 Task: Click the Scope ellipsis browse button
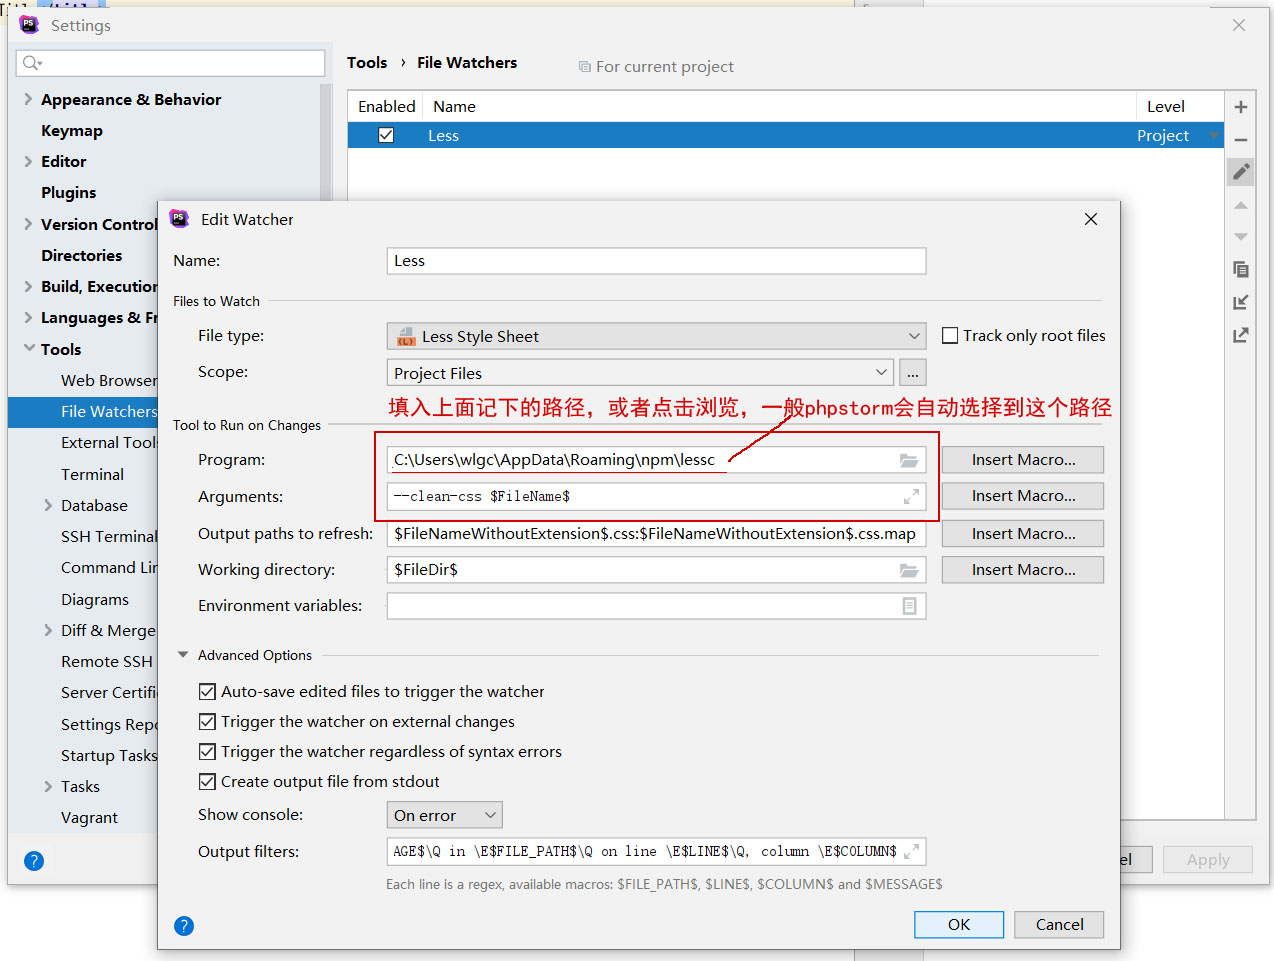tap(913, 372)
